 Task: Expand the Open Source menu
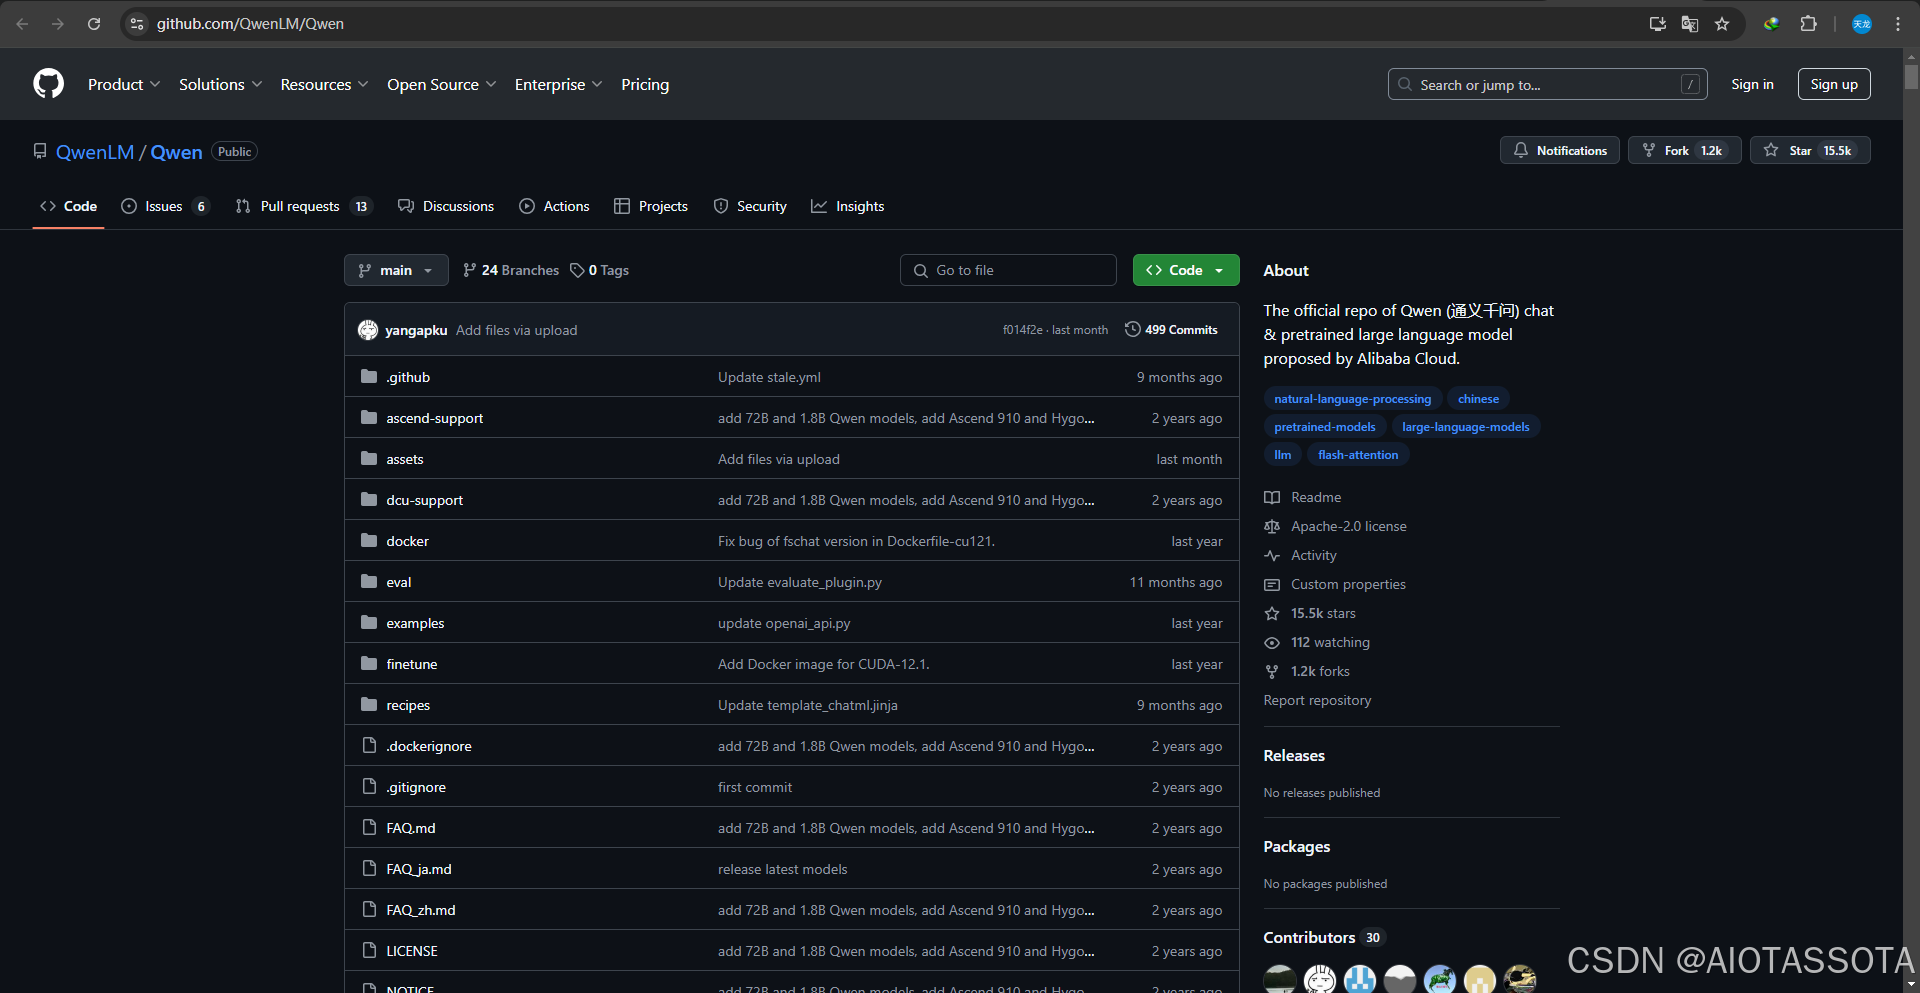(441, 85)
